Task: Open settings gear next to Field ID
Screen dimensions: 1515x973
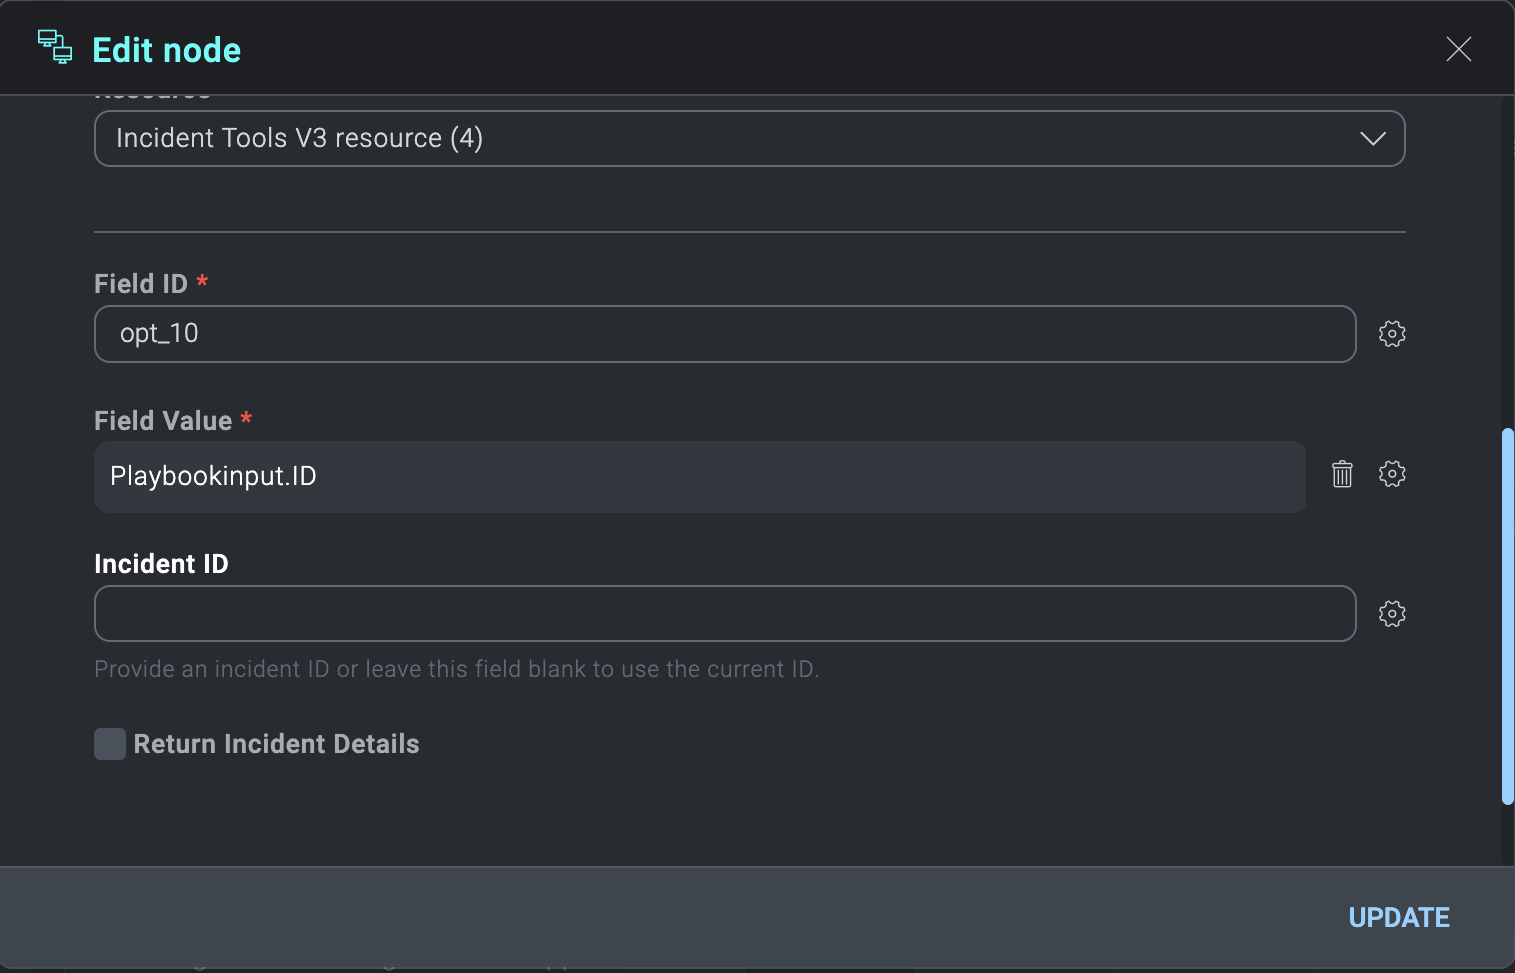Action: pyautogui.click(x=1392, y=334)
